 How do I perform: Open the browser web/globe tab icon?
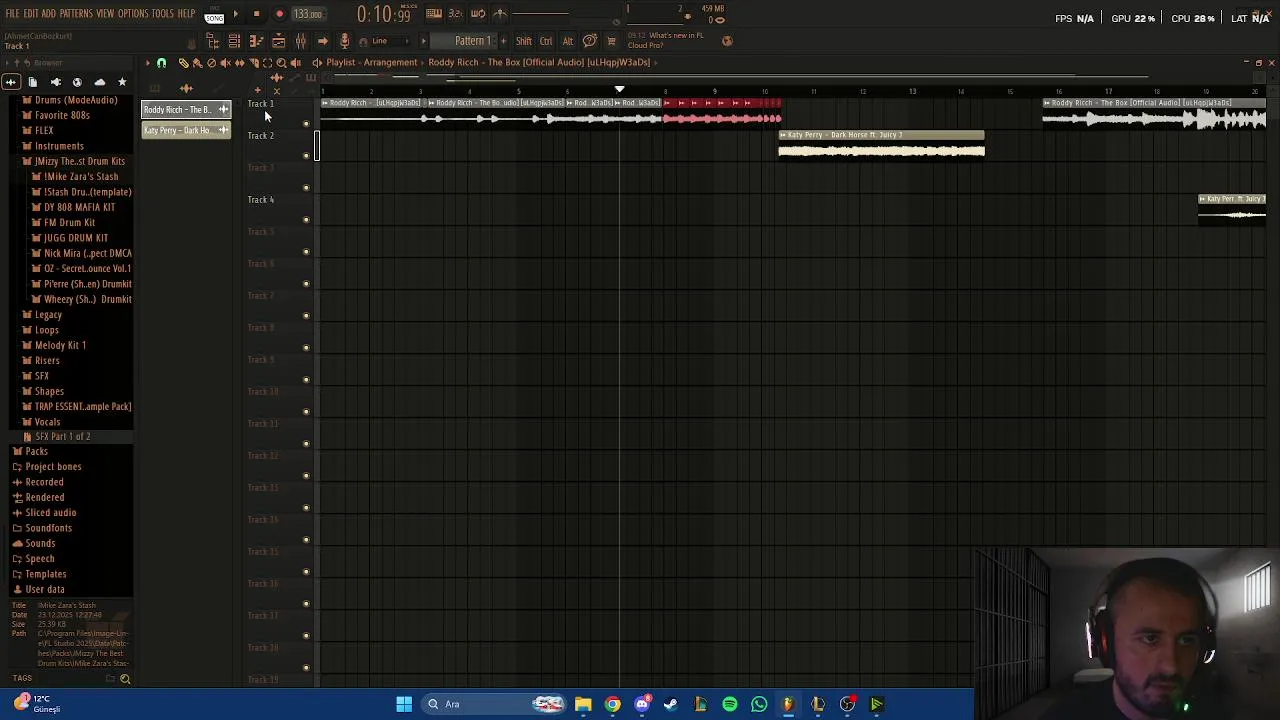click(x=77, y=82)
